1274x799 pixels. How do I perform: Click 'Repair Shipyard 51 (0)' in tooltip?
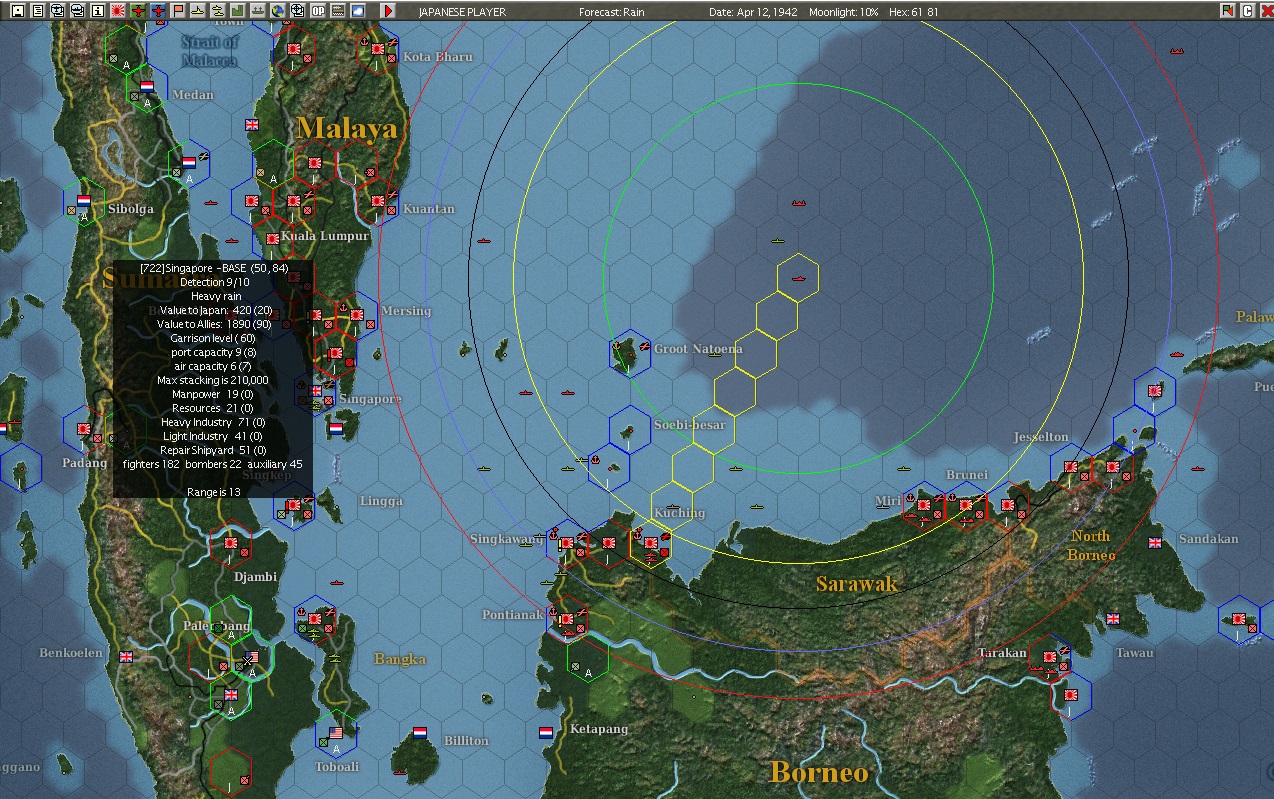click(213, 450)
